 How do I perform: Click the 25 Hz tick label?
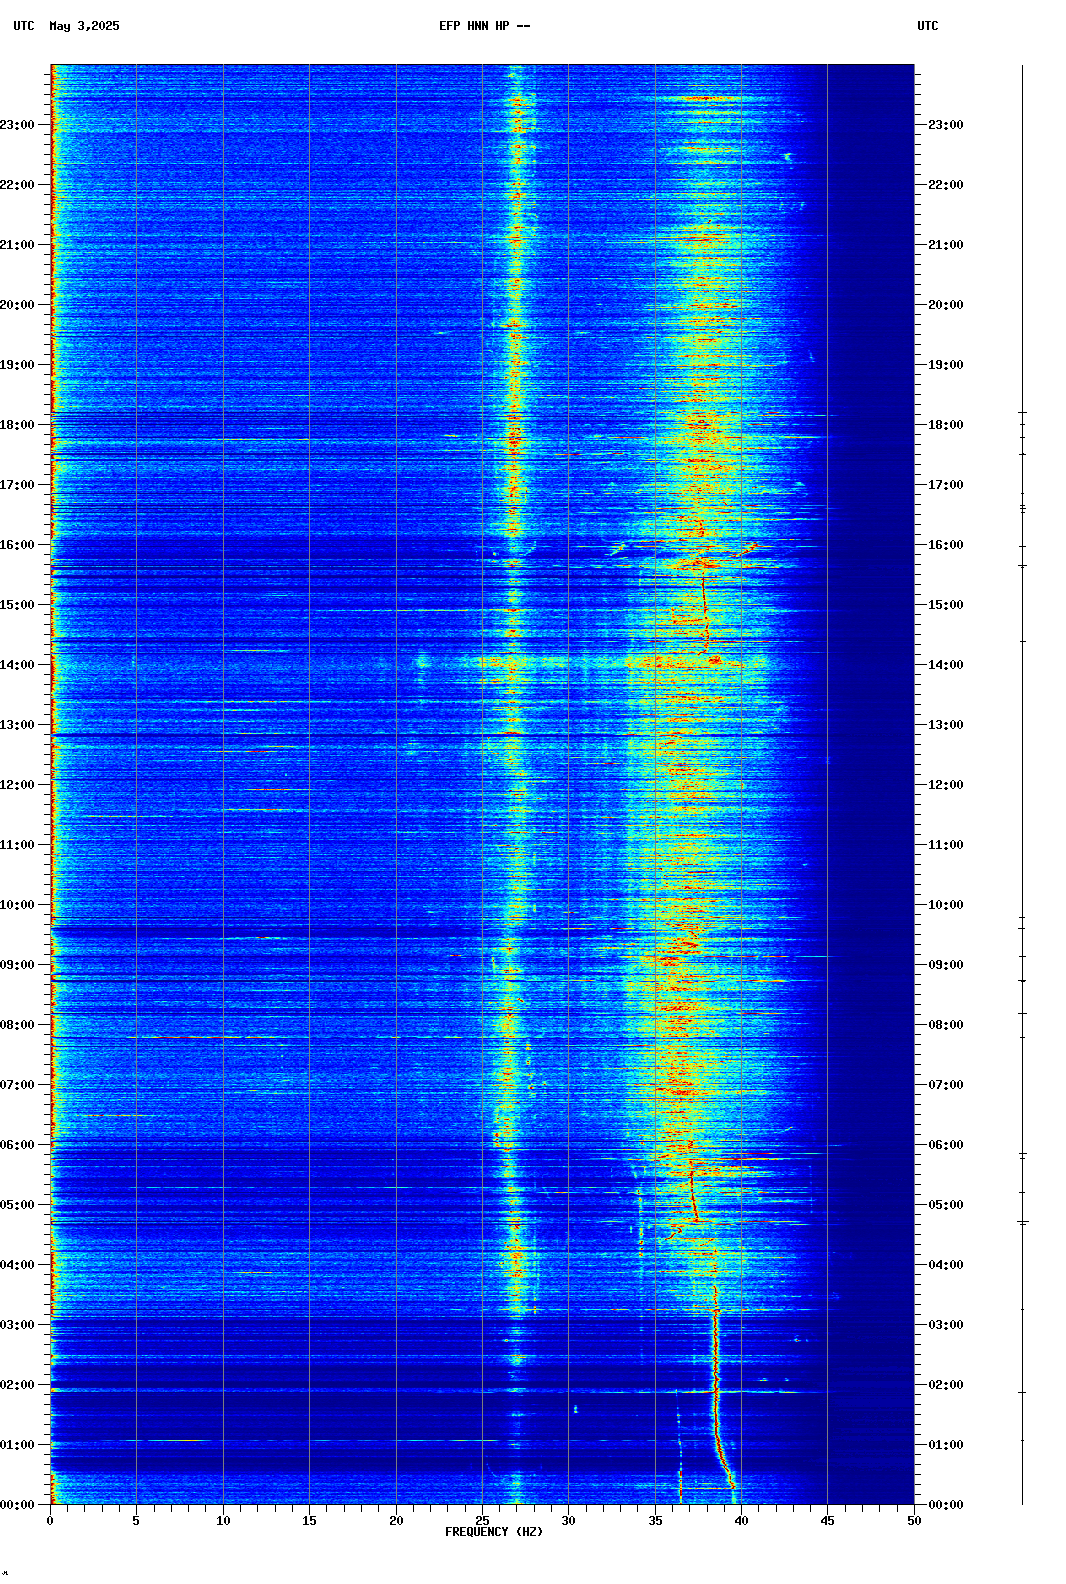[x=482, y=1521]
